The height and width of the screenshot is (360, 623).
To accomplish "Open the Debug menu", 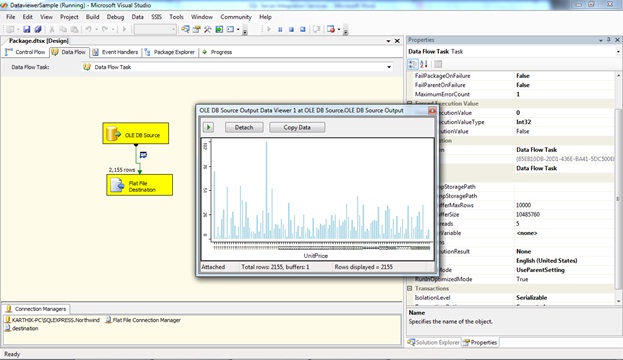I will click(115, 17).
